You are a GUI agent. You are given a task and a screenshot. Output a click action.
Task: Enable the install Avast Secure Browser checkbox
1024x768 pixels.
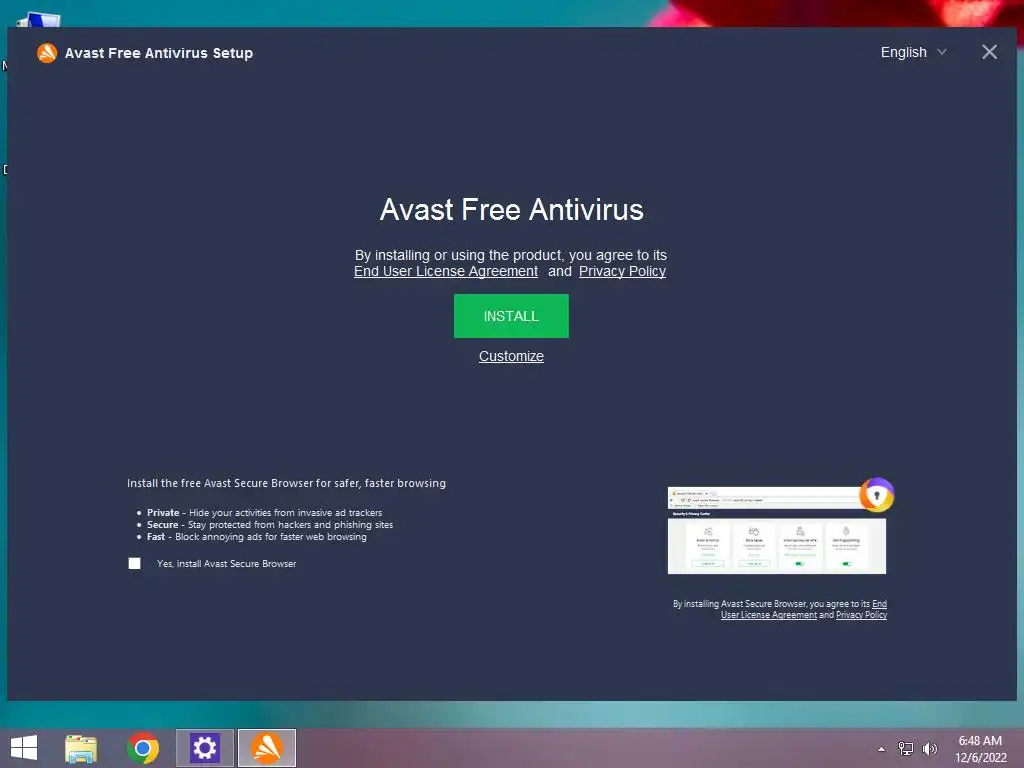tap(135, 563)
